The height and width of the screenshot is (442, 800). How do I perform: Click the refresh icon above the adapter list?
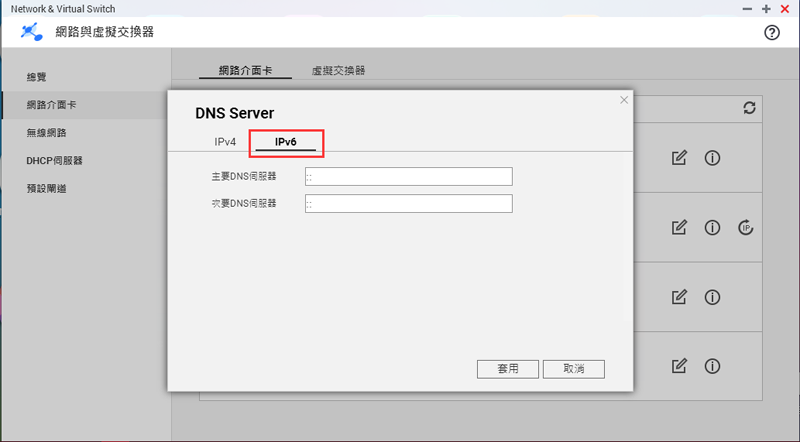point(749,108)
